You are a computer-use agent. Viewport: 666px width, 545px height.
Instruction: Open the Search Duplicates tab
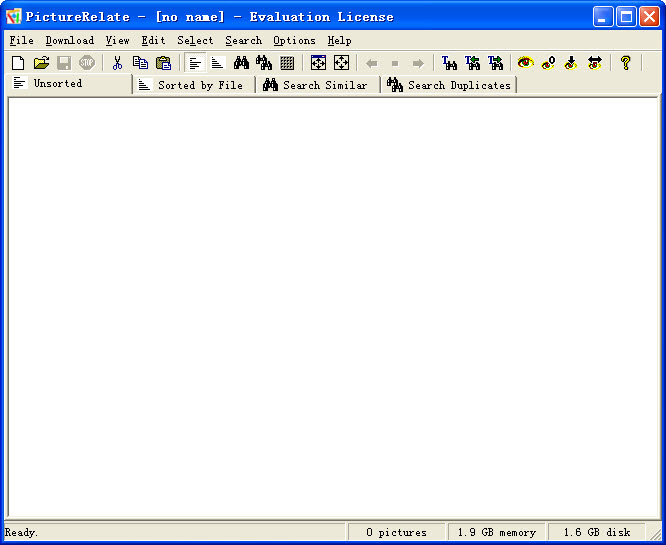coord(449,86)
